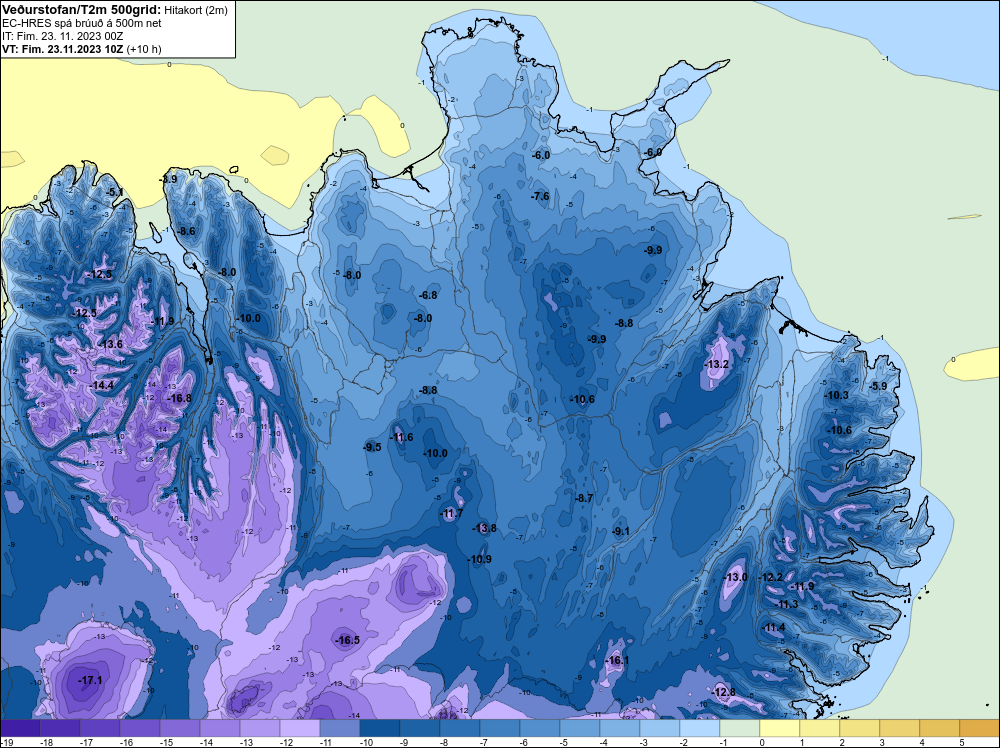
Task: Select the -10.3 temperature label
Action: 837,395
